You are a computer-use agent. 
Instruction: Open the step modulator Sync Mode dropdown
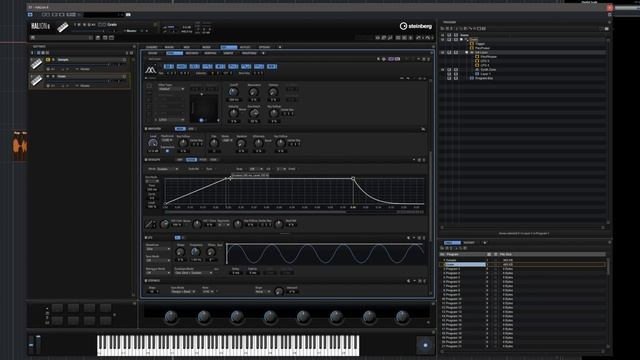coord(183,291)
